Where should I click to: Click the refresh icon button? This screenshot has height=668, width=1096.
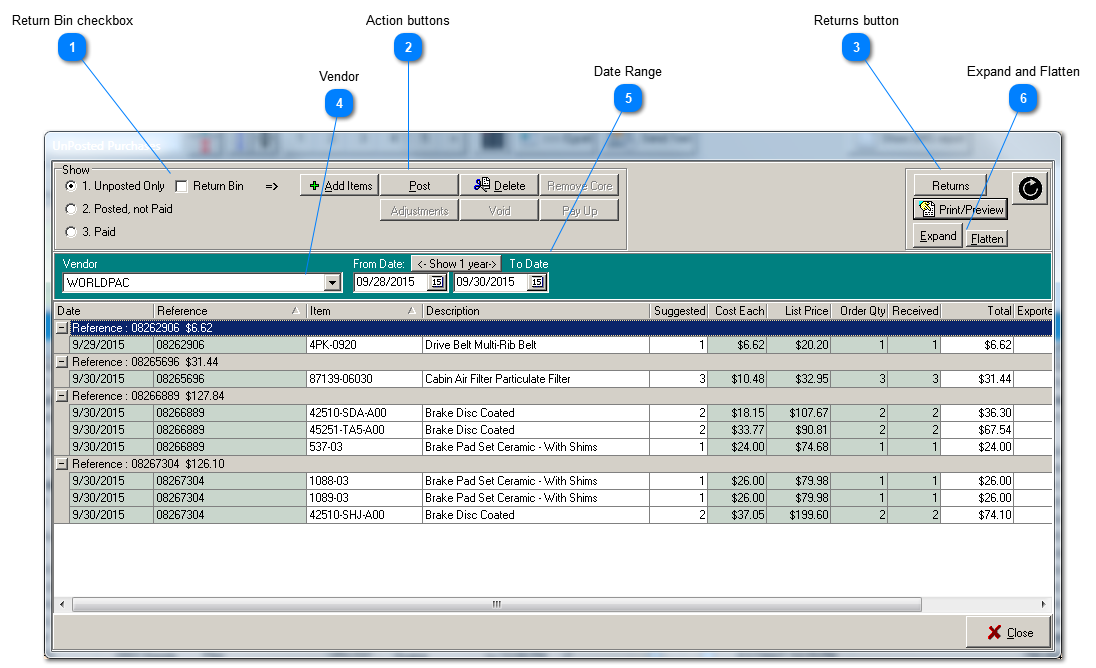point(1030,188)
